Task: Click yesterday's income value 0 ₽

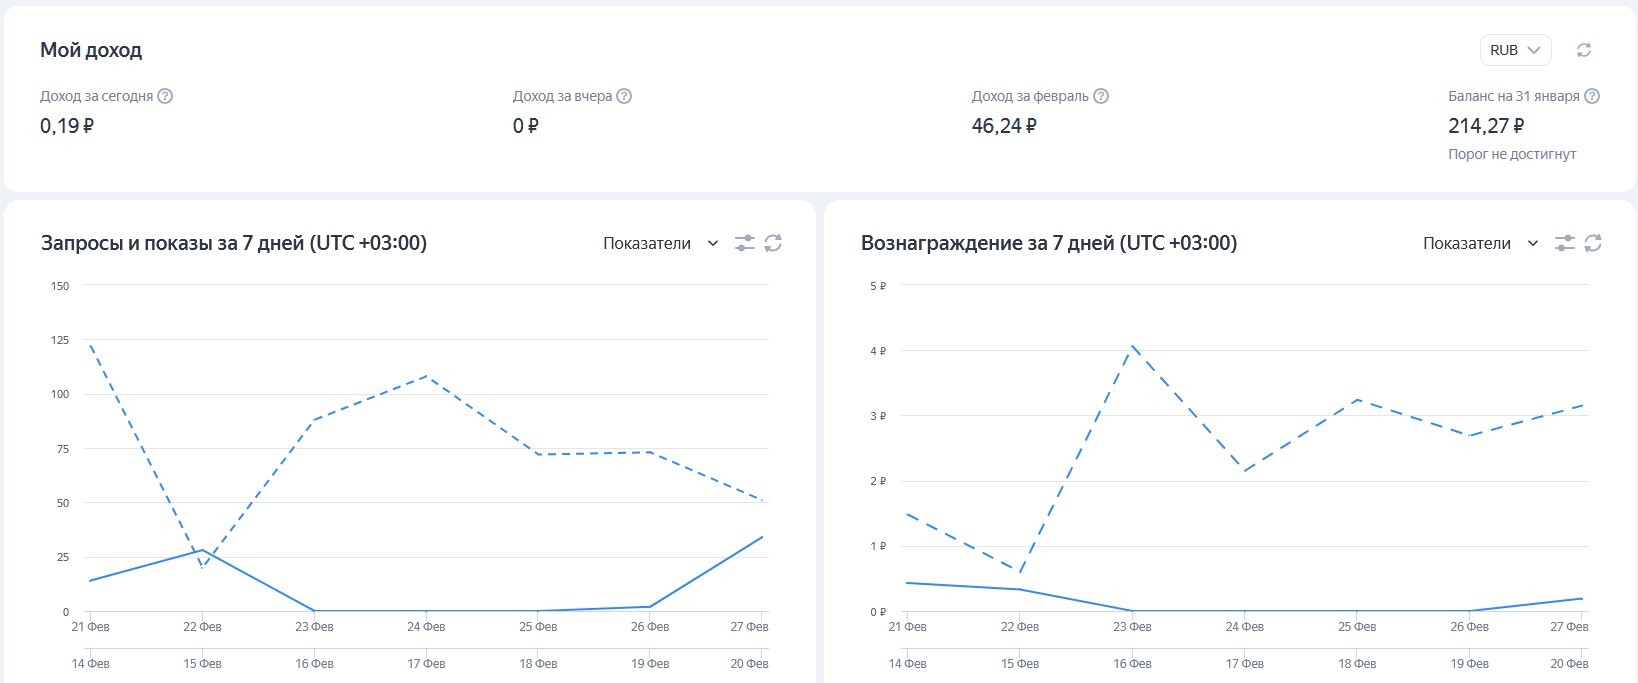Action: [x=526, y=126]
